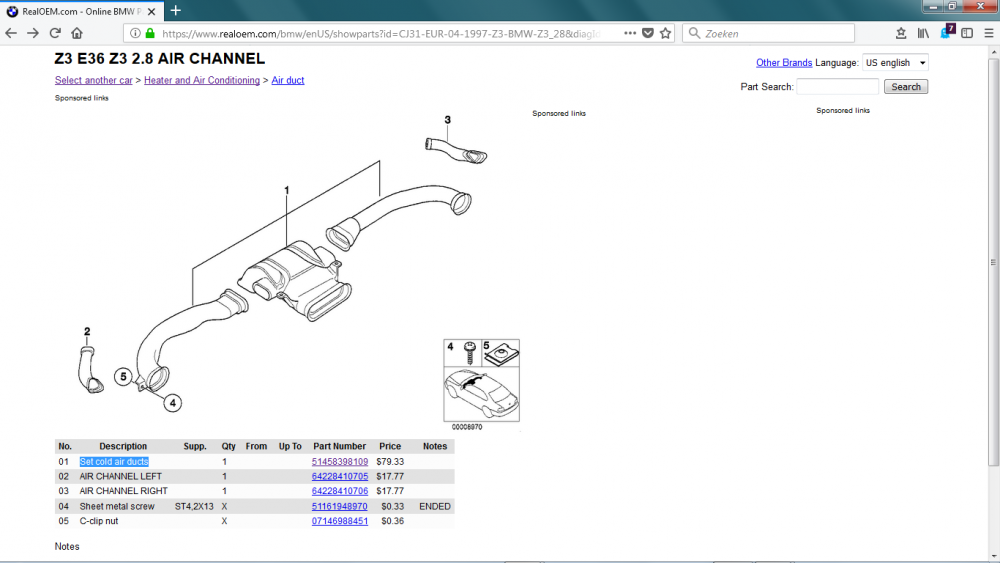Click the Price column header

click(x=390, y=446)
